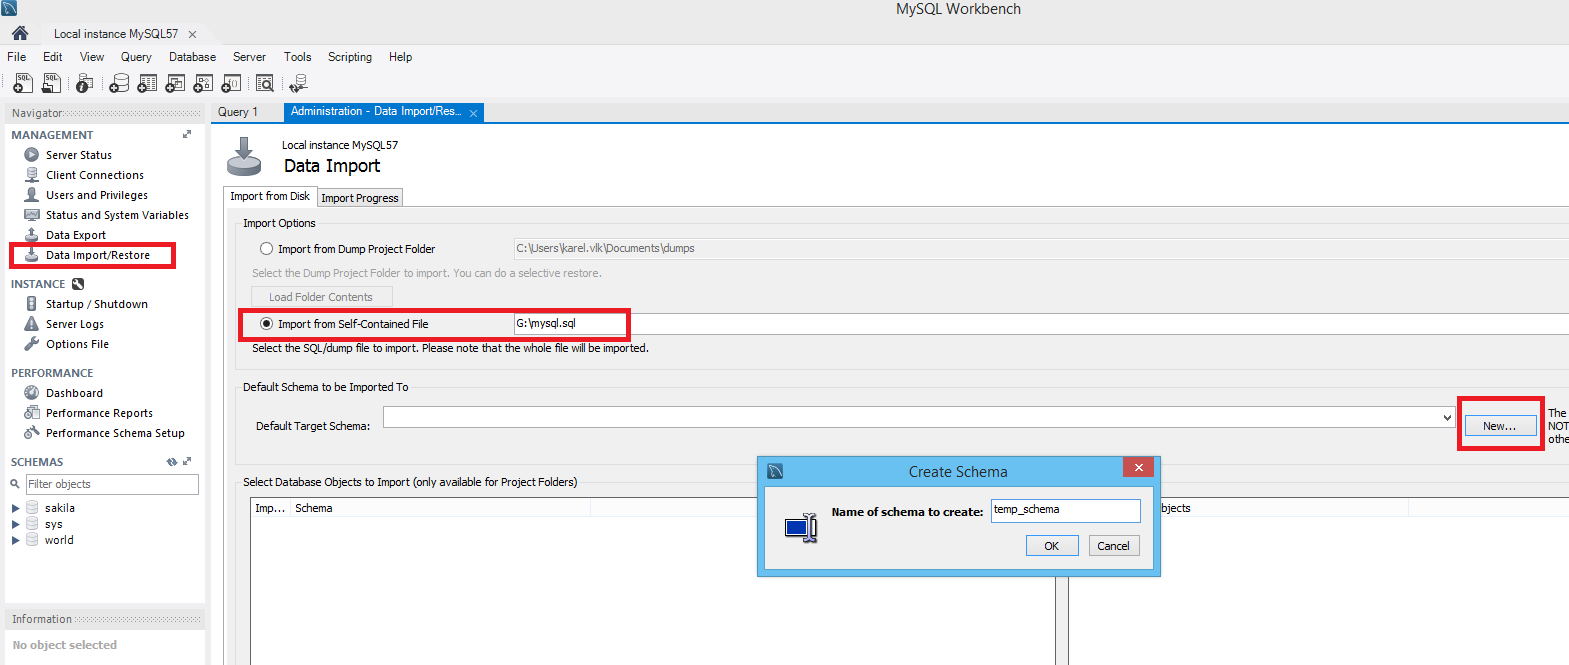Open Client Connections in navigator

95,175
